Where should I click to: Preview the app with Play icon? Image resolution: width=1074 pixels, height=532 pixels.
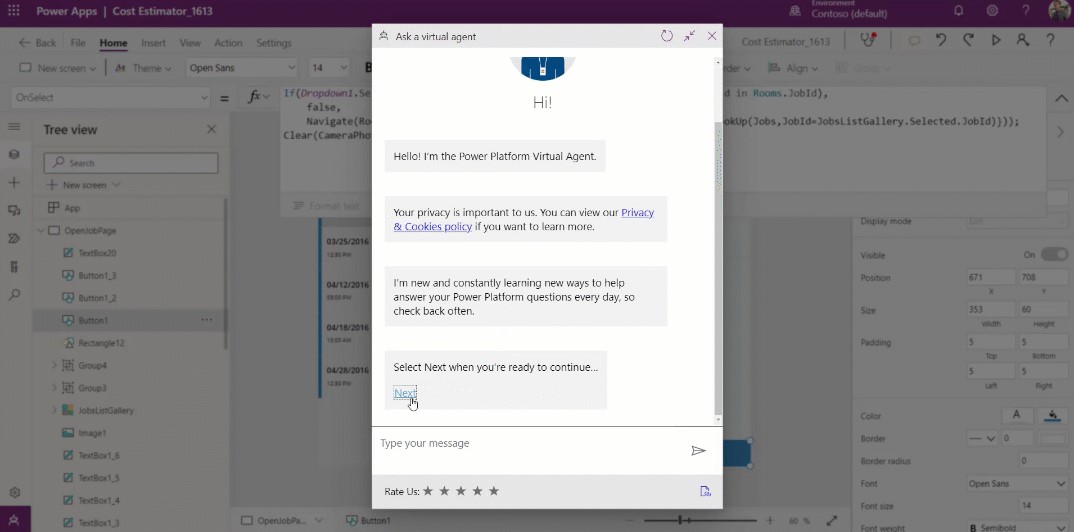point(996,40)
